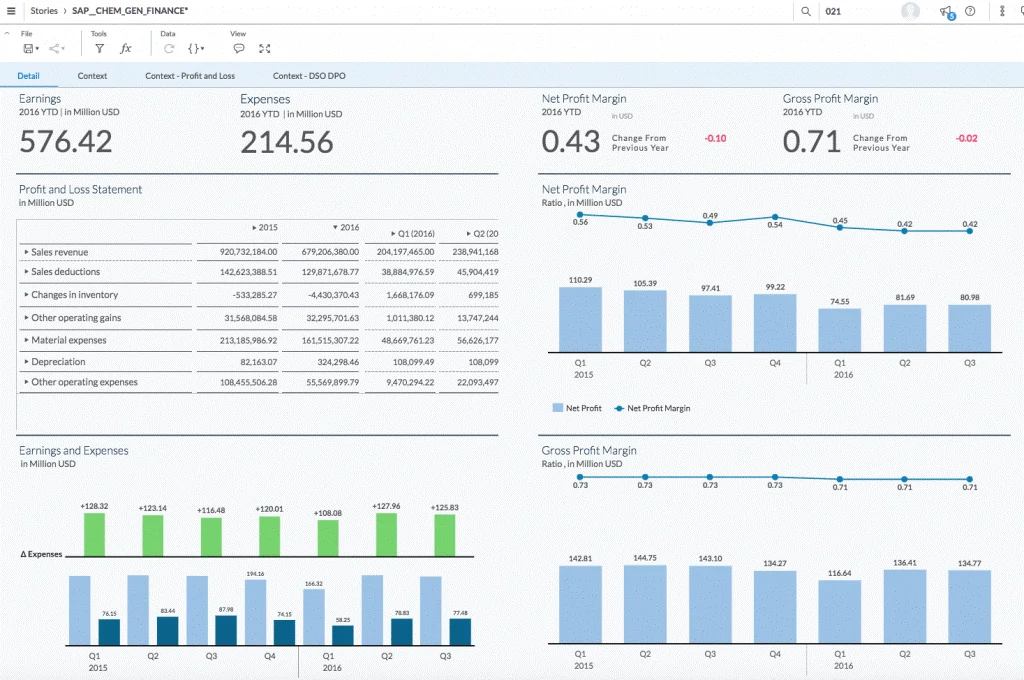Click the user profile avatar

pyautogui.click(x=910, y=11)
